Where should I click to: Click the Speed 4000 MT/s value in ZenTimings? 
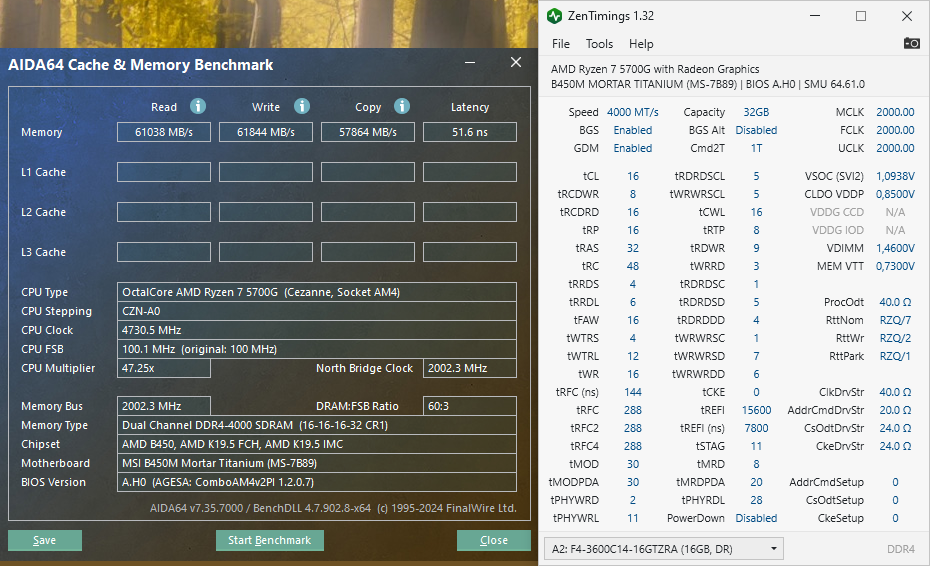(x=632, y=112)
